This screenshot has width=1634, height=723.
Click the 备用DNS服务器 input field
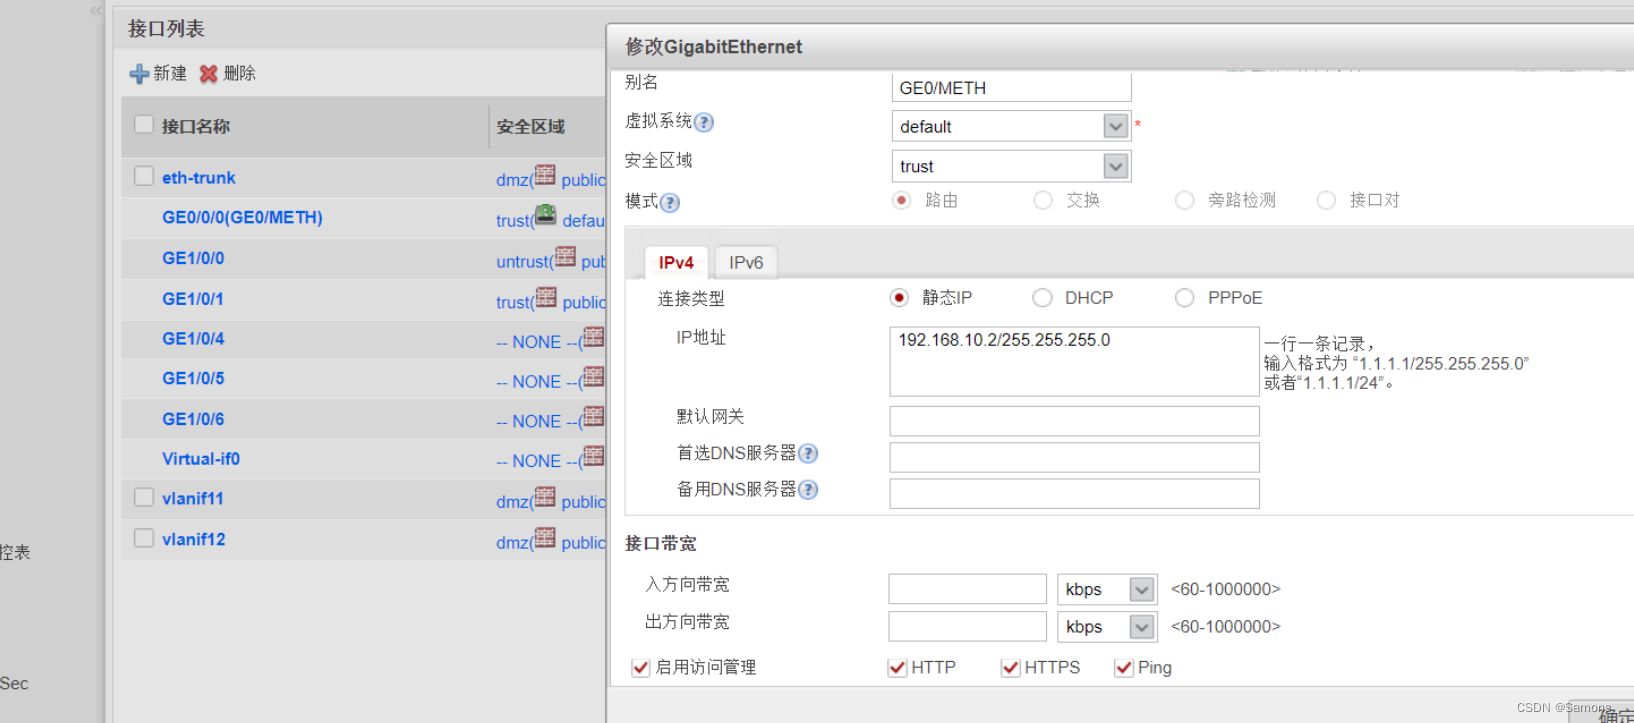[1074, 493]
